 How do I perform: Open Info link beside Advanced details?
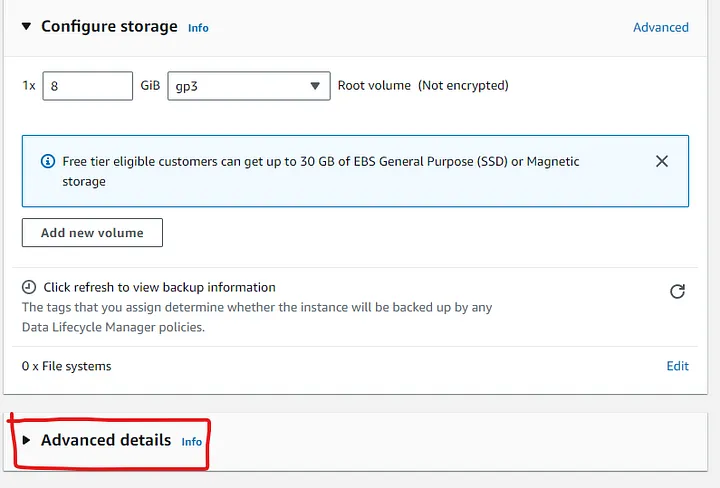tap(191, 441)
